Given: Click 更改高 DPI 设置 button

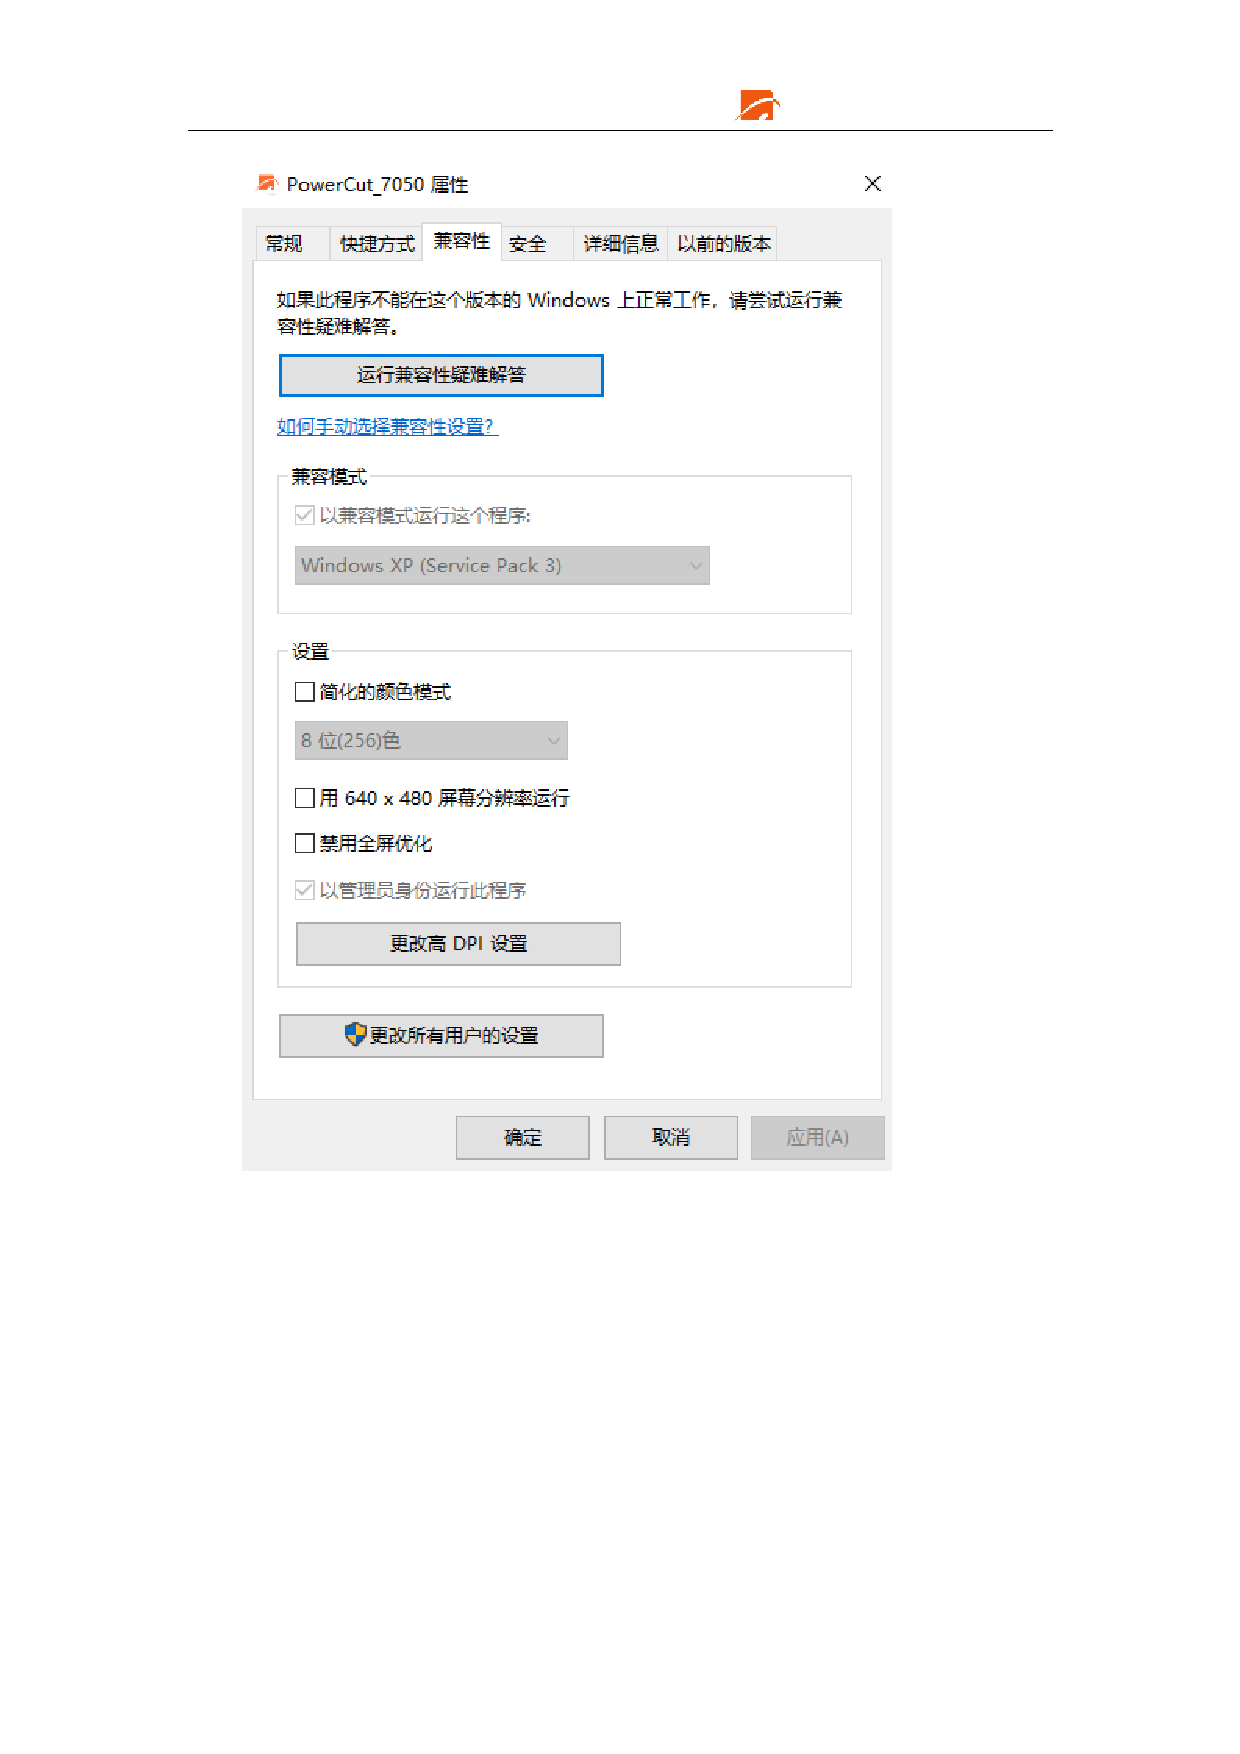Looking at the screenshot, I should tap(458, 943).
